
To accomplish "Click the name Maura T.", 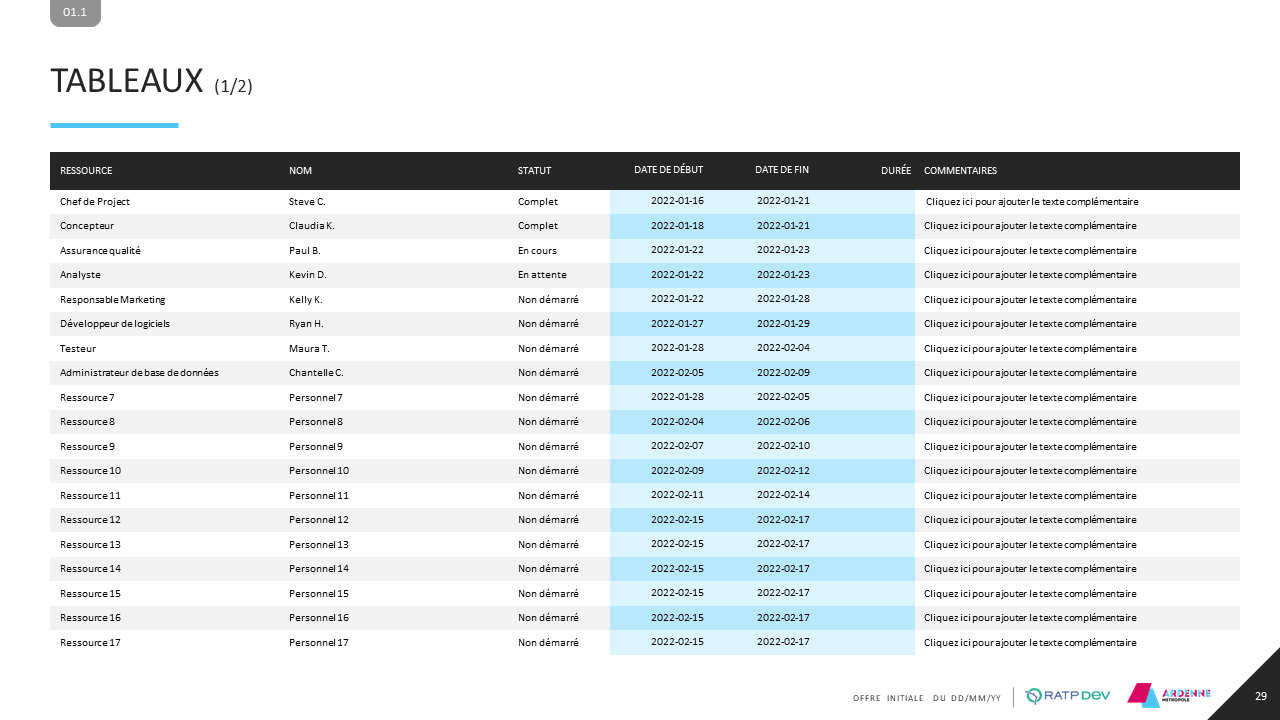I will 309,349.
